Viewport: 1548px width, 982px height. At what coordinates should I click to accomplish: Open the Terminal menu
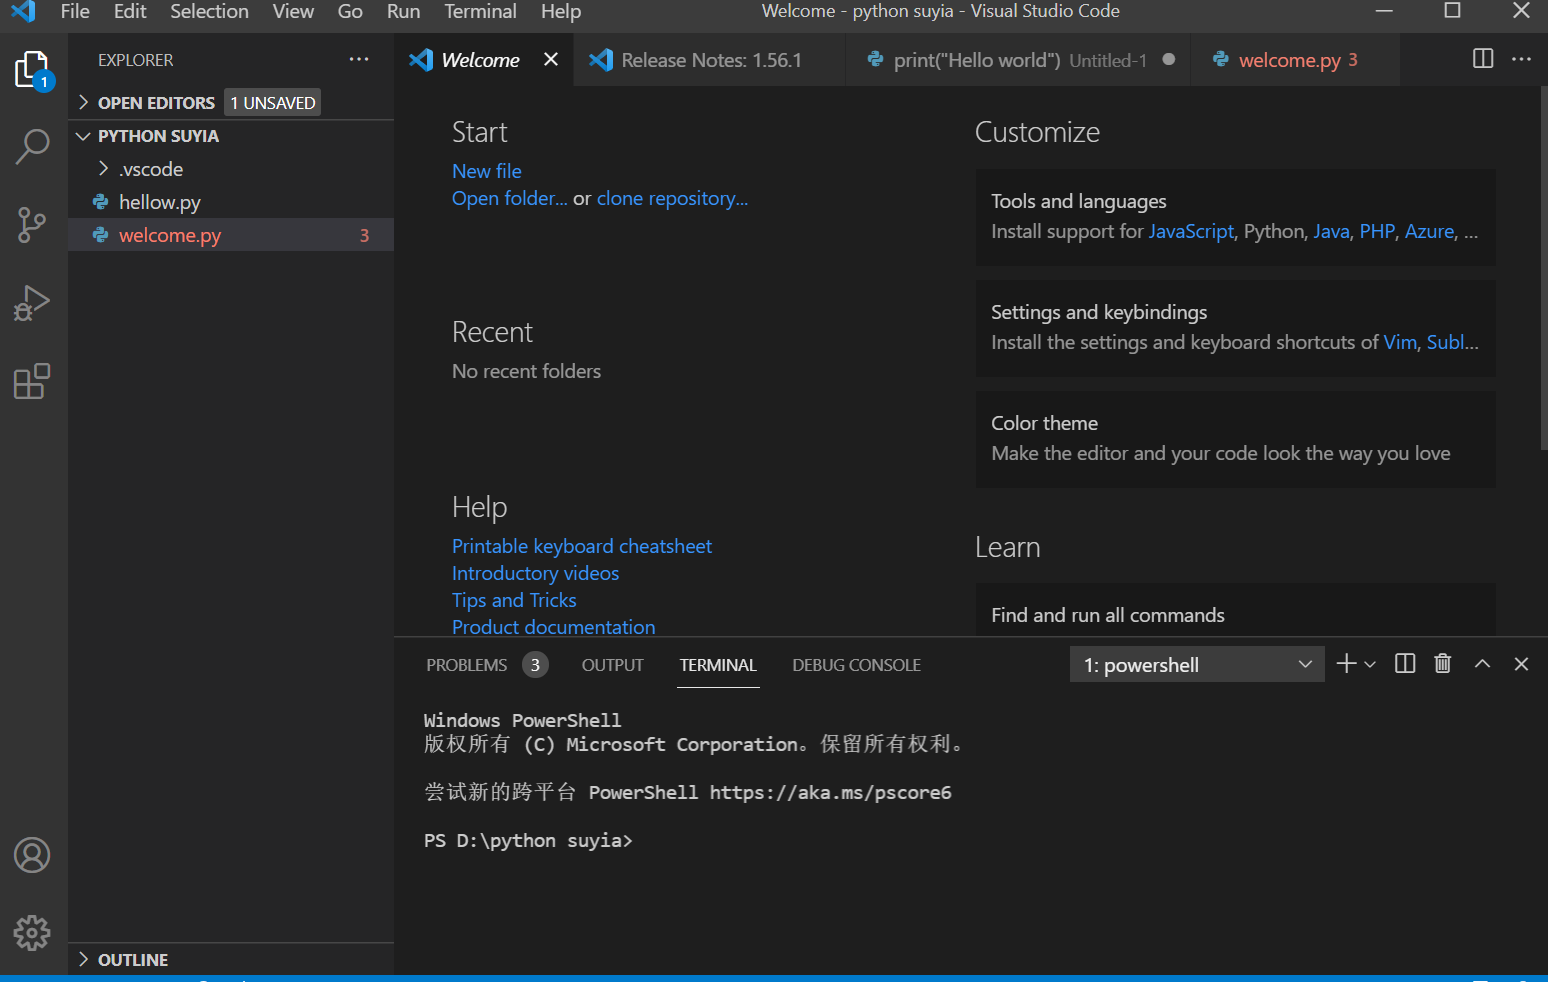click(480, 11)
